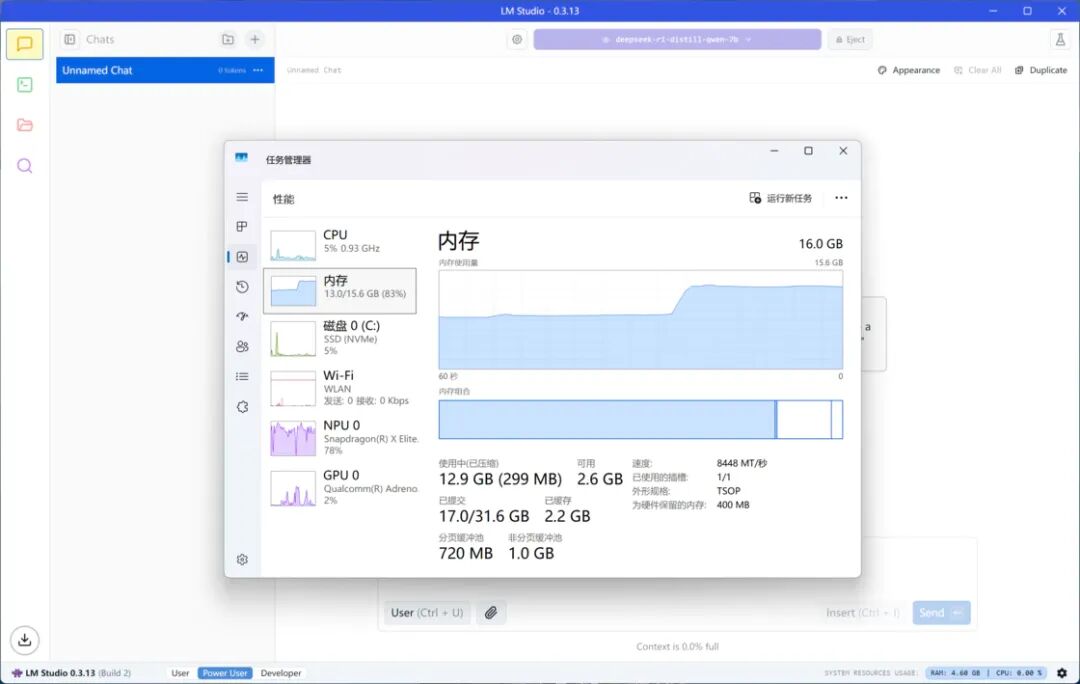Click the memory usage graph in Task Manager
The width and height of the screenshot is (1080, 684).
[x=641, y=320]
